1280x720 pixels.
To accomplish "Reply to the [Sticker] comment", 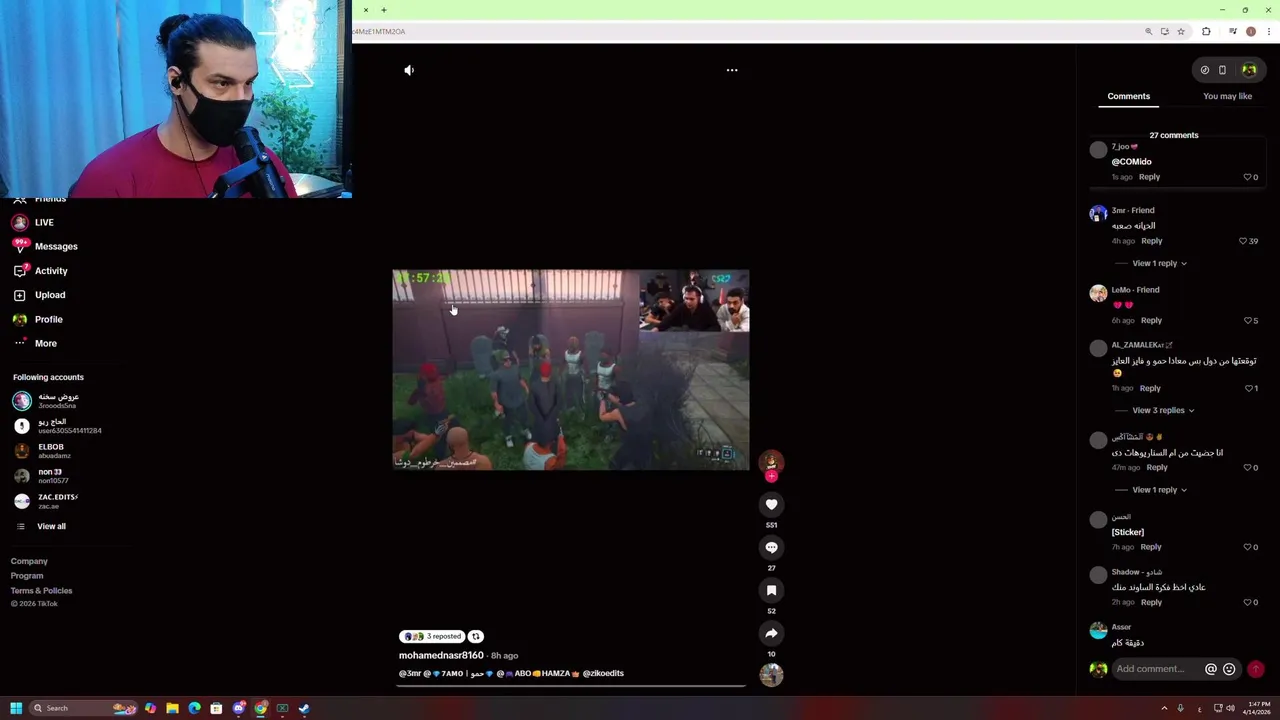I will pos(1151,547).
